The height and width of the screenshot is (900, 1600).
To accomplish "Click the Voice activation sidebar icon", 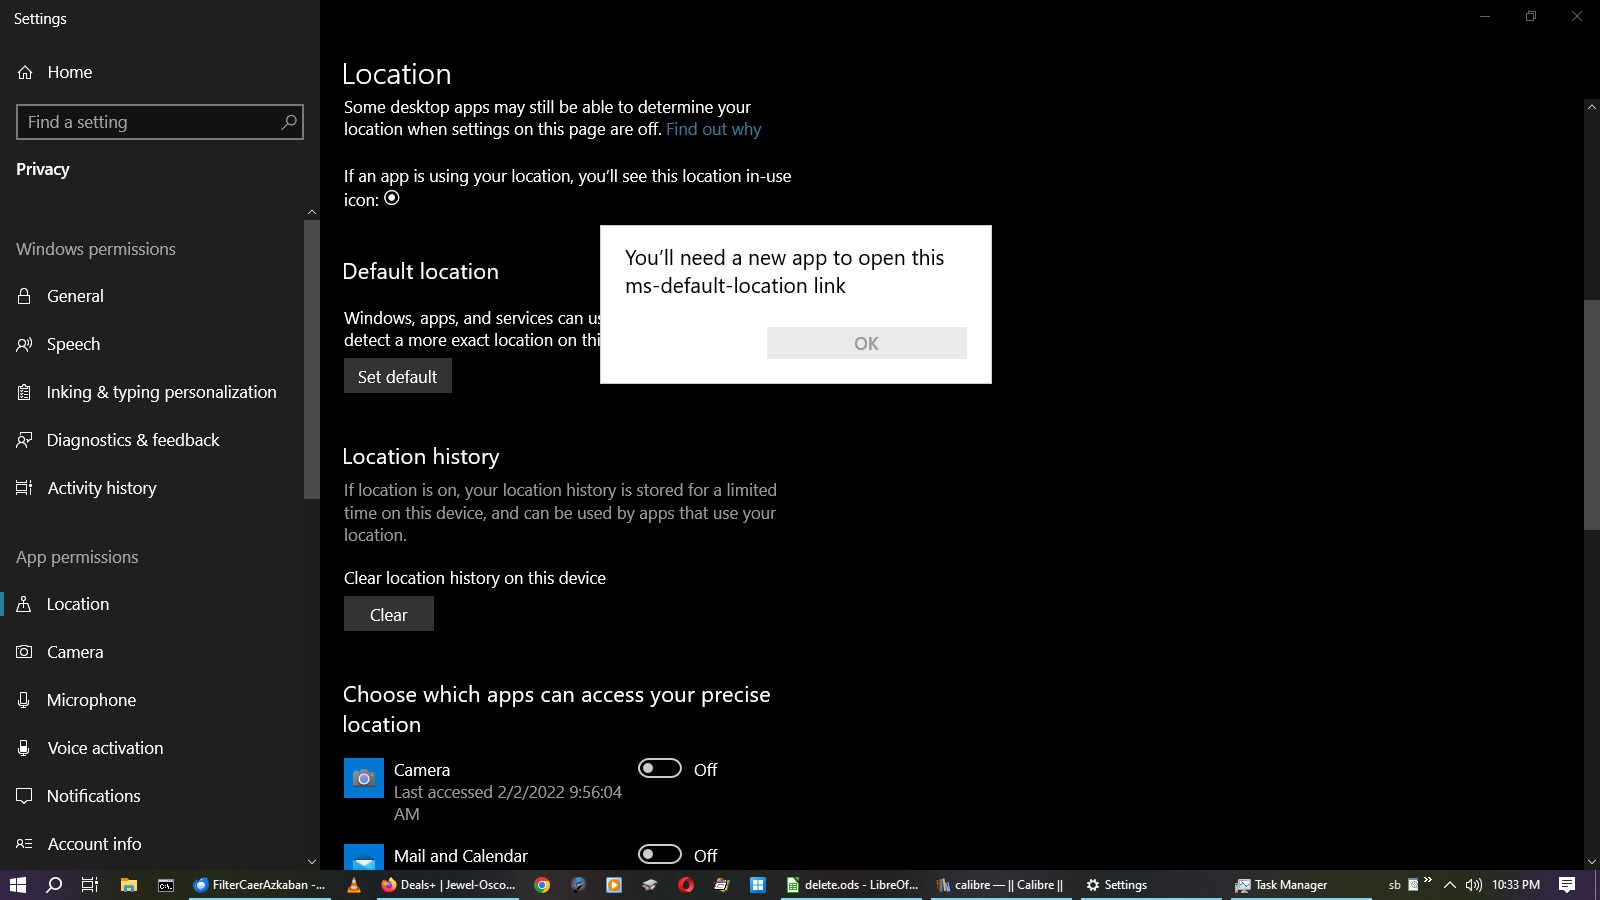I will pyautogui.click(x=24, y=748).
